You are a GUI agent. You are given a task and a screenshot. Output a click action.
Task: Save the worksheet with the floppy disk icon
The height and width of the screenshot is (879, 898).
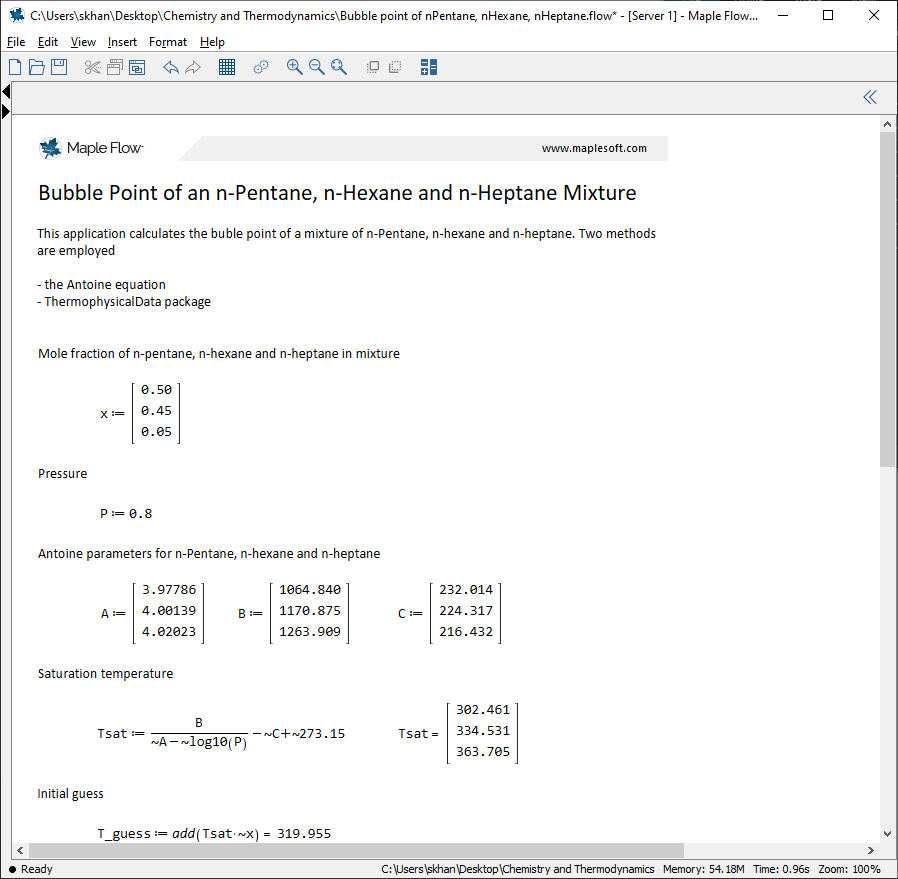59,67
